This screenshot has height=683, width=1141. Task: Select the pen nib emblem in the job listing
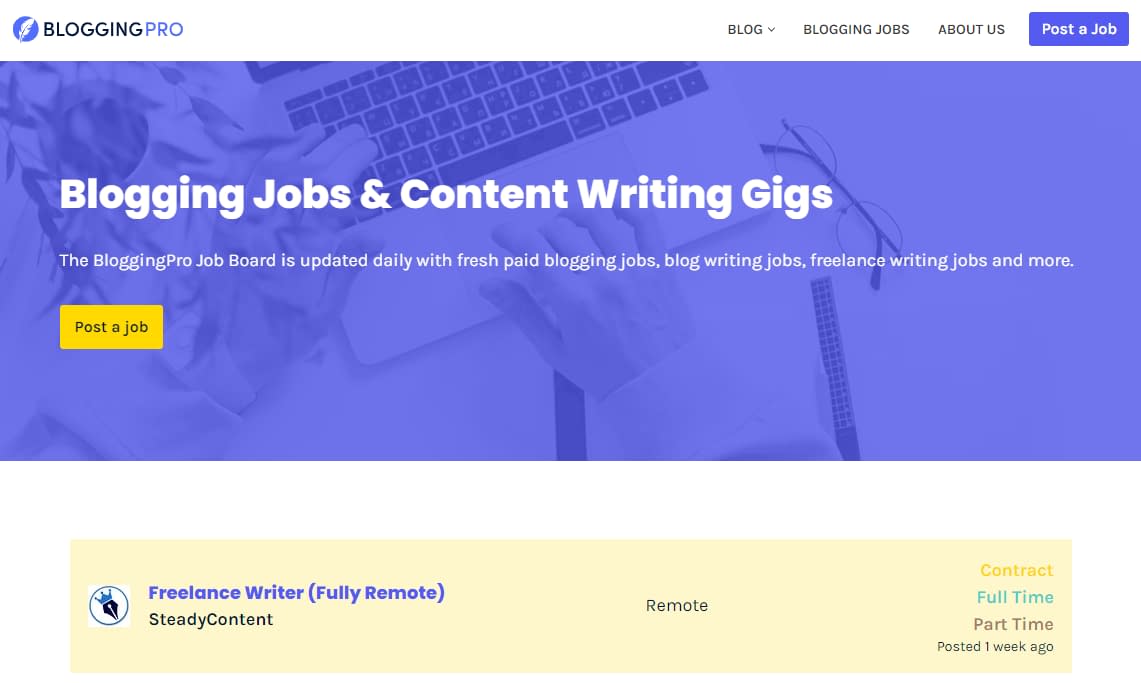tap(109, 605)
